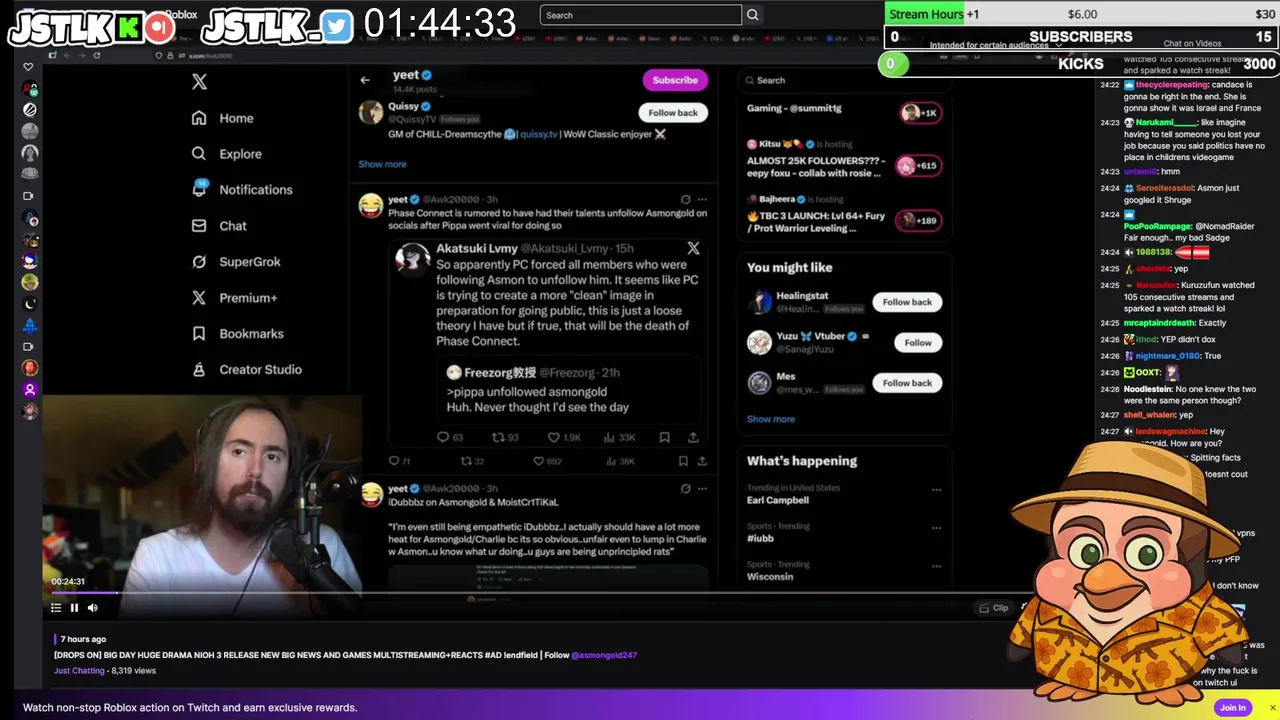Repost icon showing 93 reposts
The height and width of the screenshot is (720, 1280).
[x=498, y=437]
